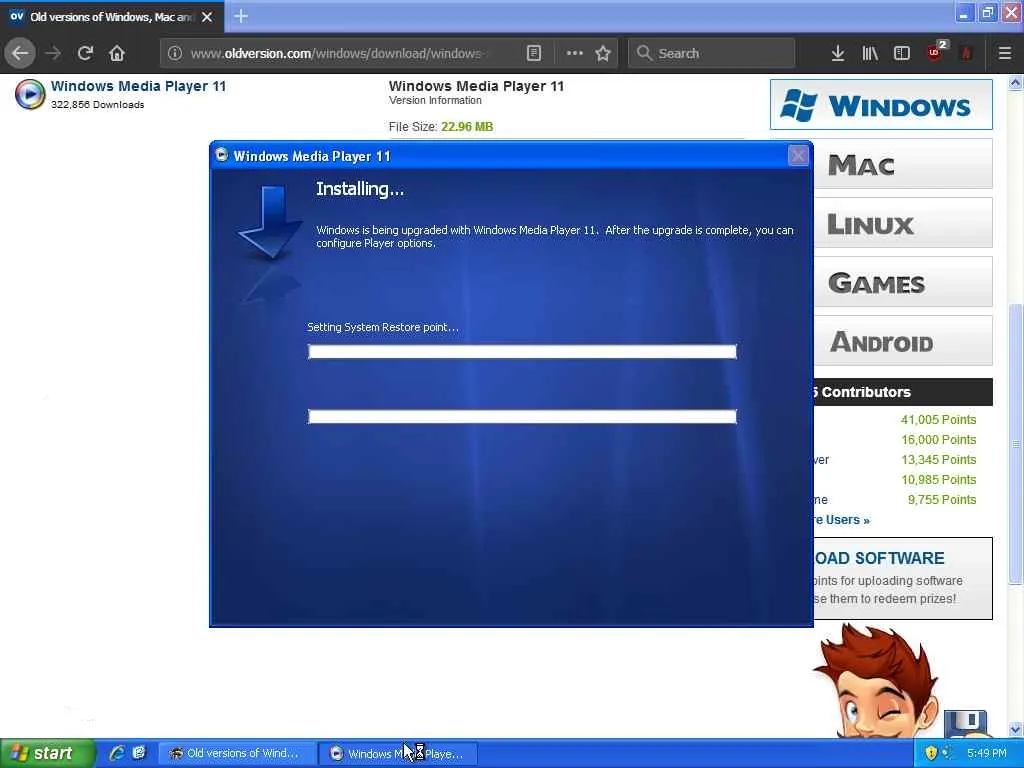Click the Windows Media Player logo icon
Image resolution: width=1024 pixels, height=768 pixels.
click(x=30, y=94)
